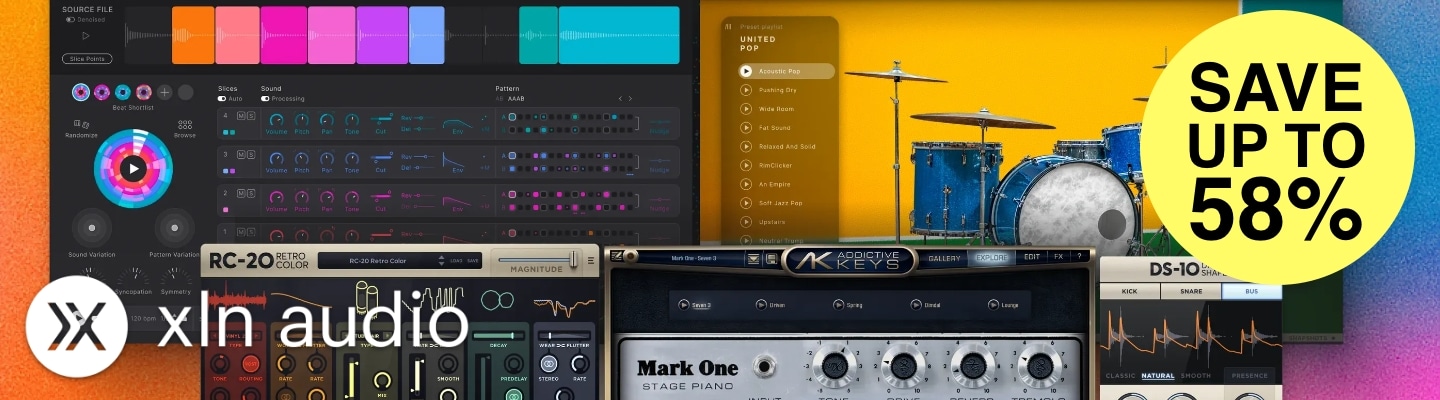
Task: Solo slice track 4
Action: [250, 116]
